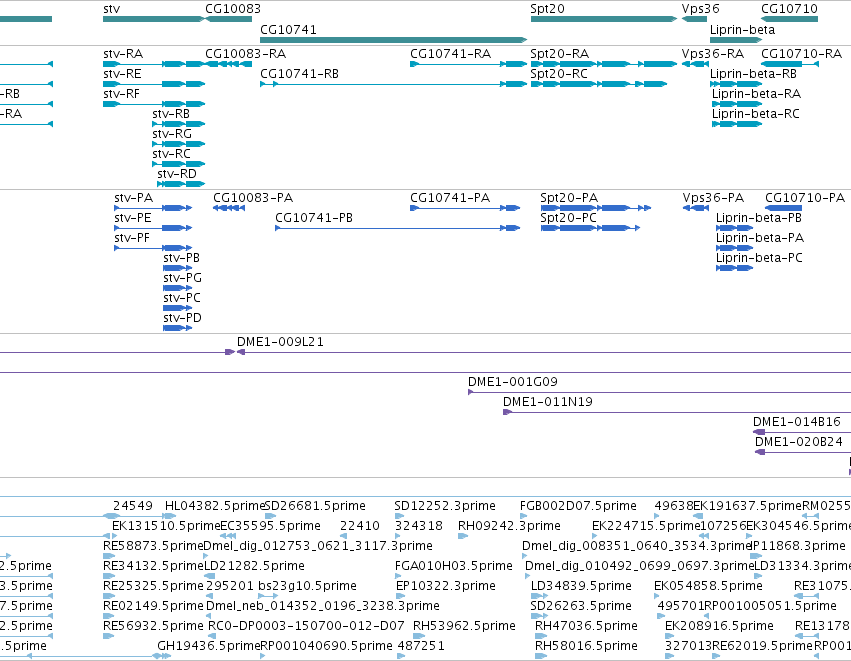Click Liprin-beta-RA transcript
This screenshot has height=661, width=851.
click(737, 104)
